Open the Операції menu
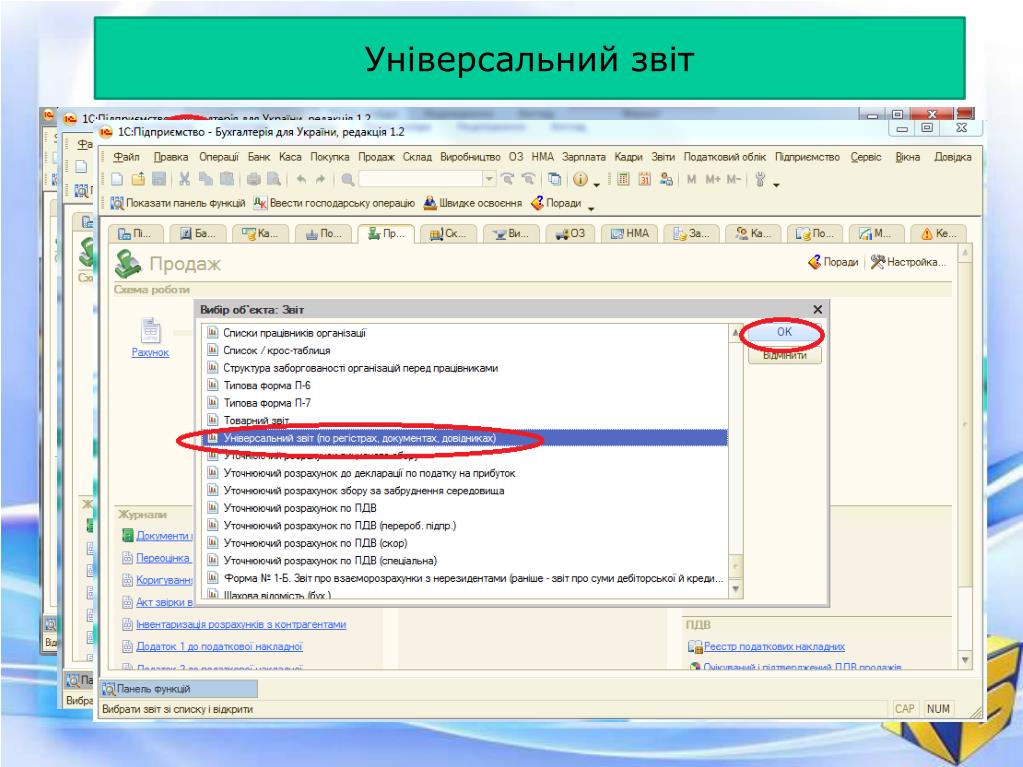Viewport: 1023px width, 767px height. (219, 157)
